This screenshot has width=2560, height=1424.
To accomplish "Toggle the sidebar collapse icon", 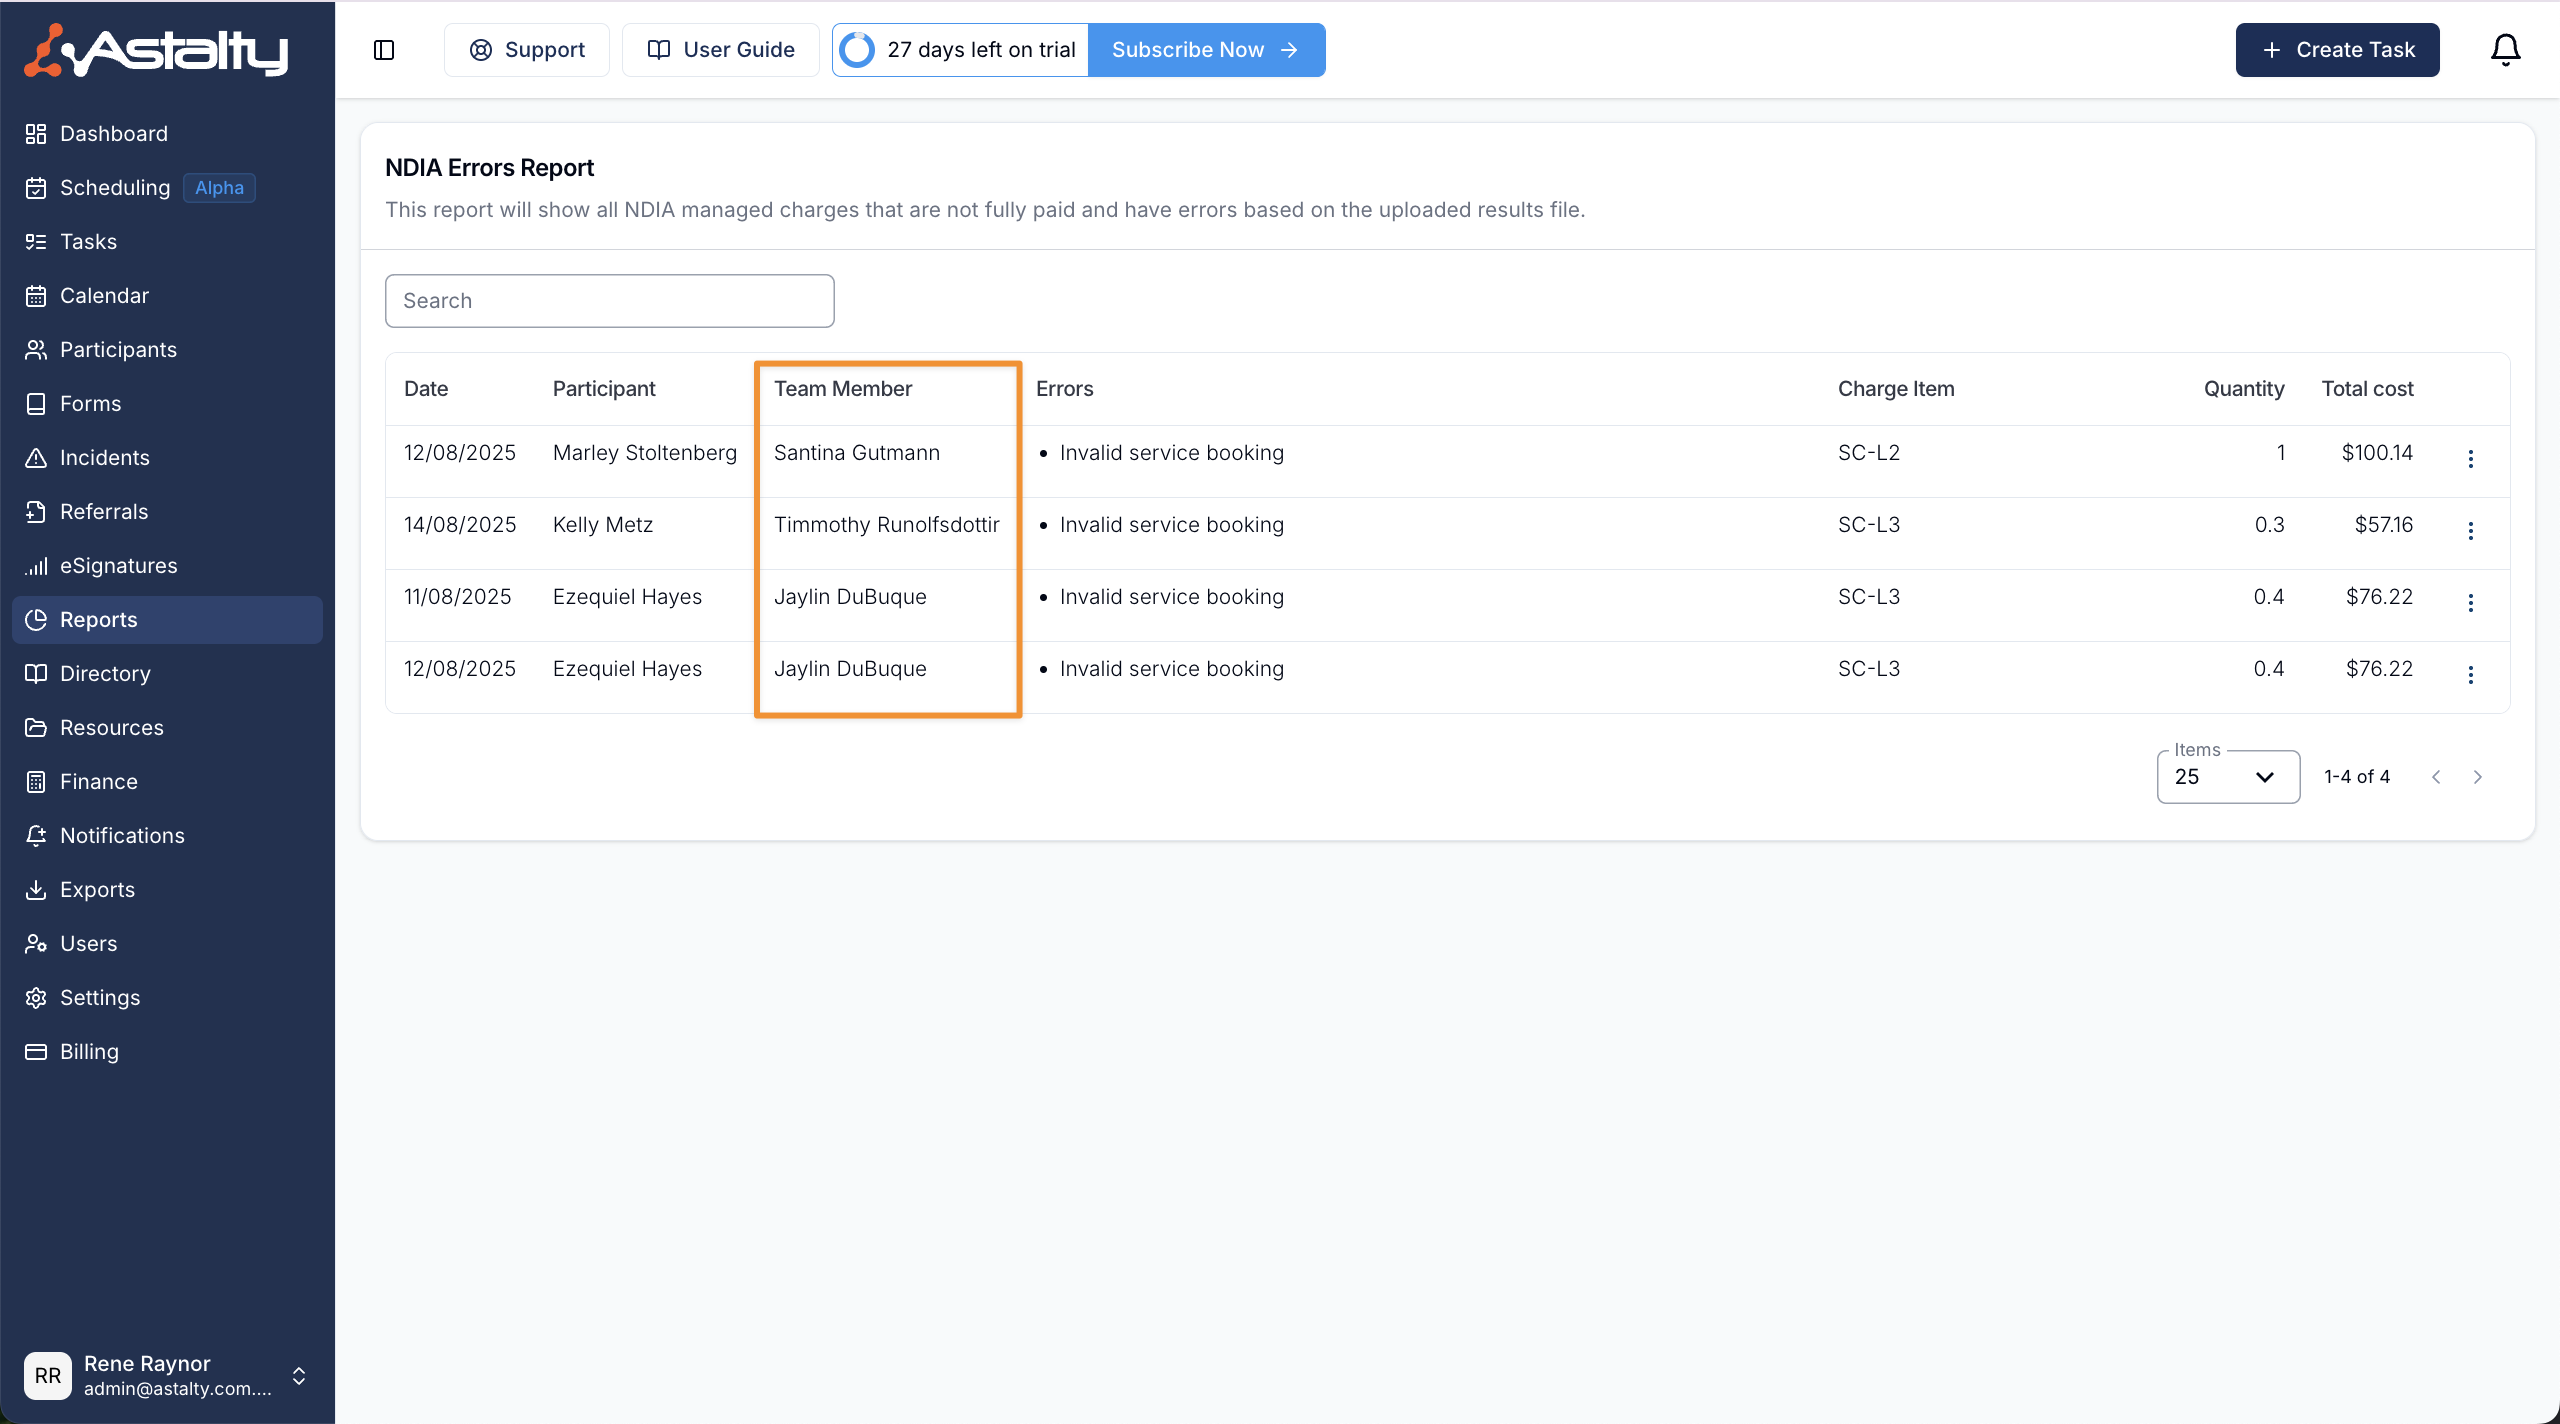I will click(384, 50).
